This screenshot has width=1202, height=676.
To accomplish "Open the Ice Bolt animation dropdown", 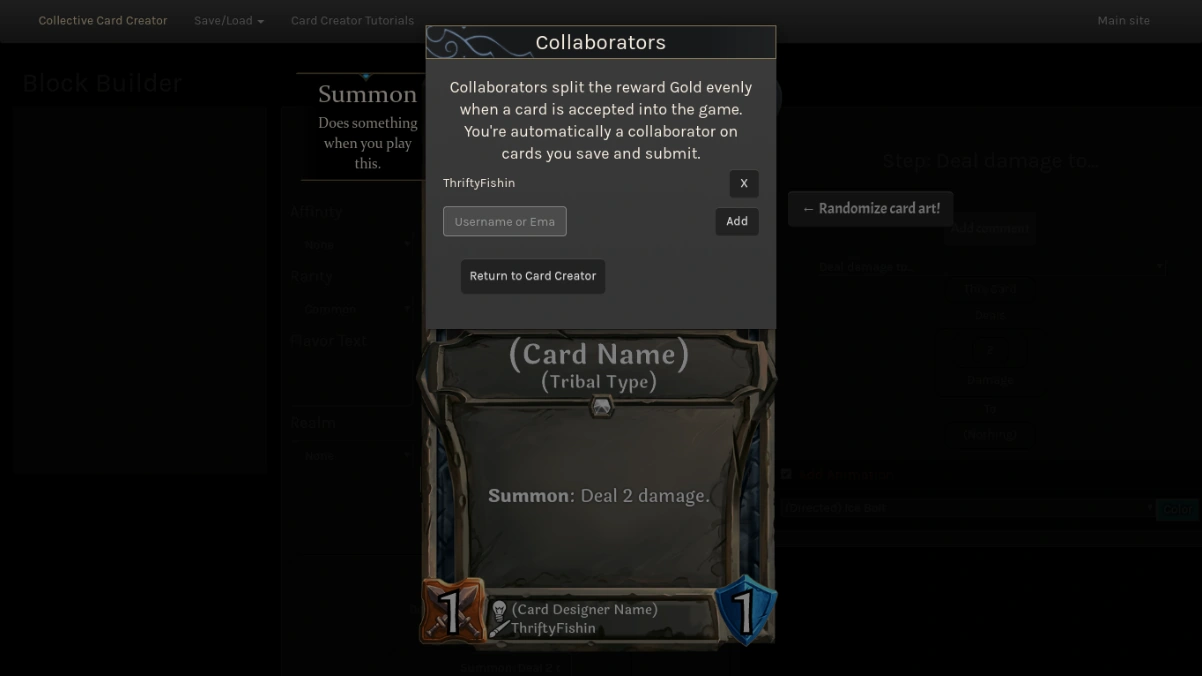I will 966,508.
